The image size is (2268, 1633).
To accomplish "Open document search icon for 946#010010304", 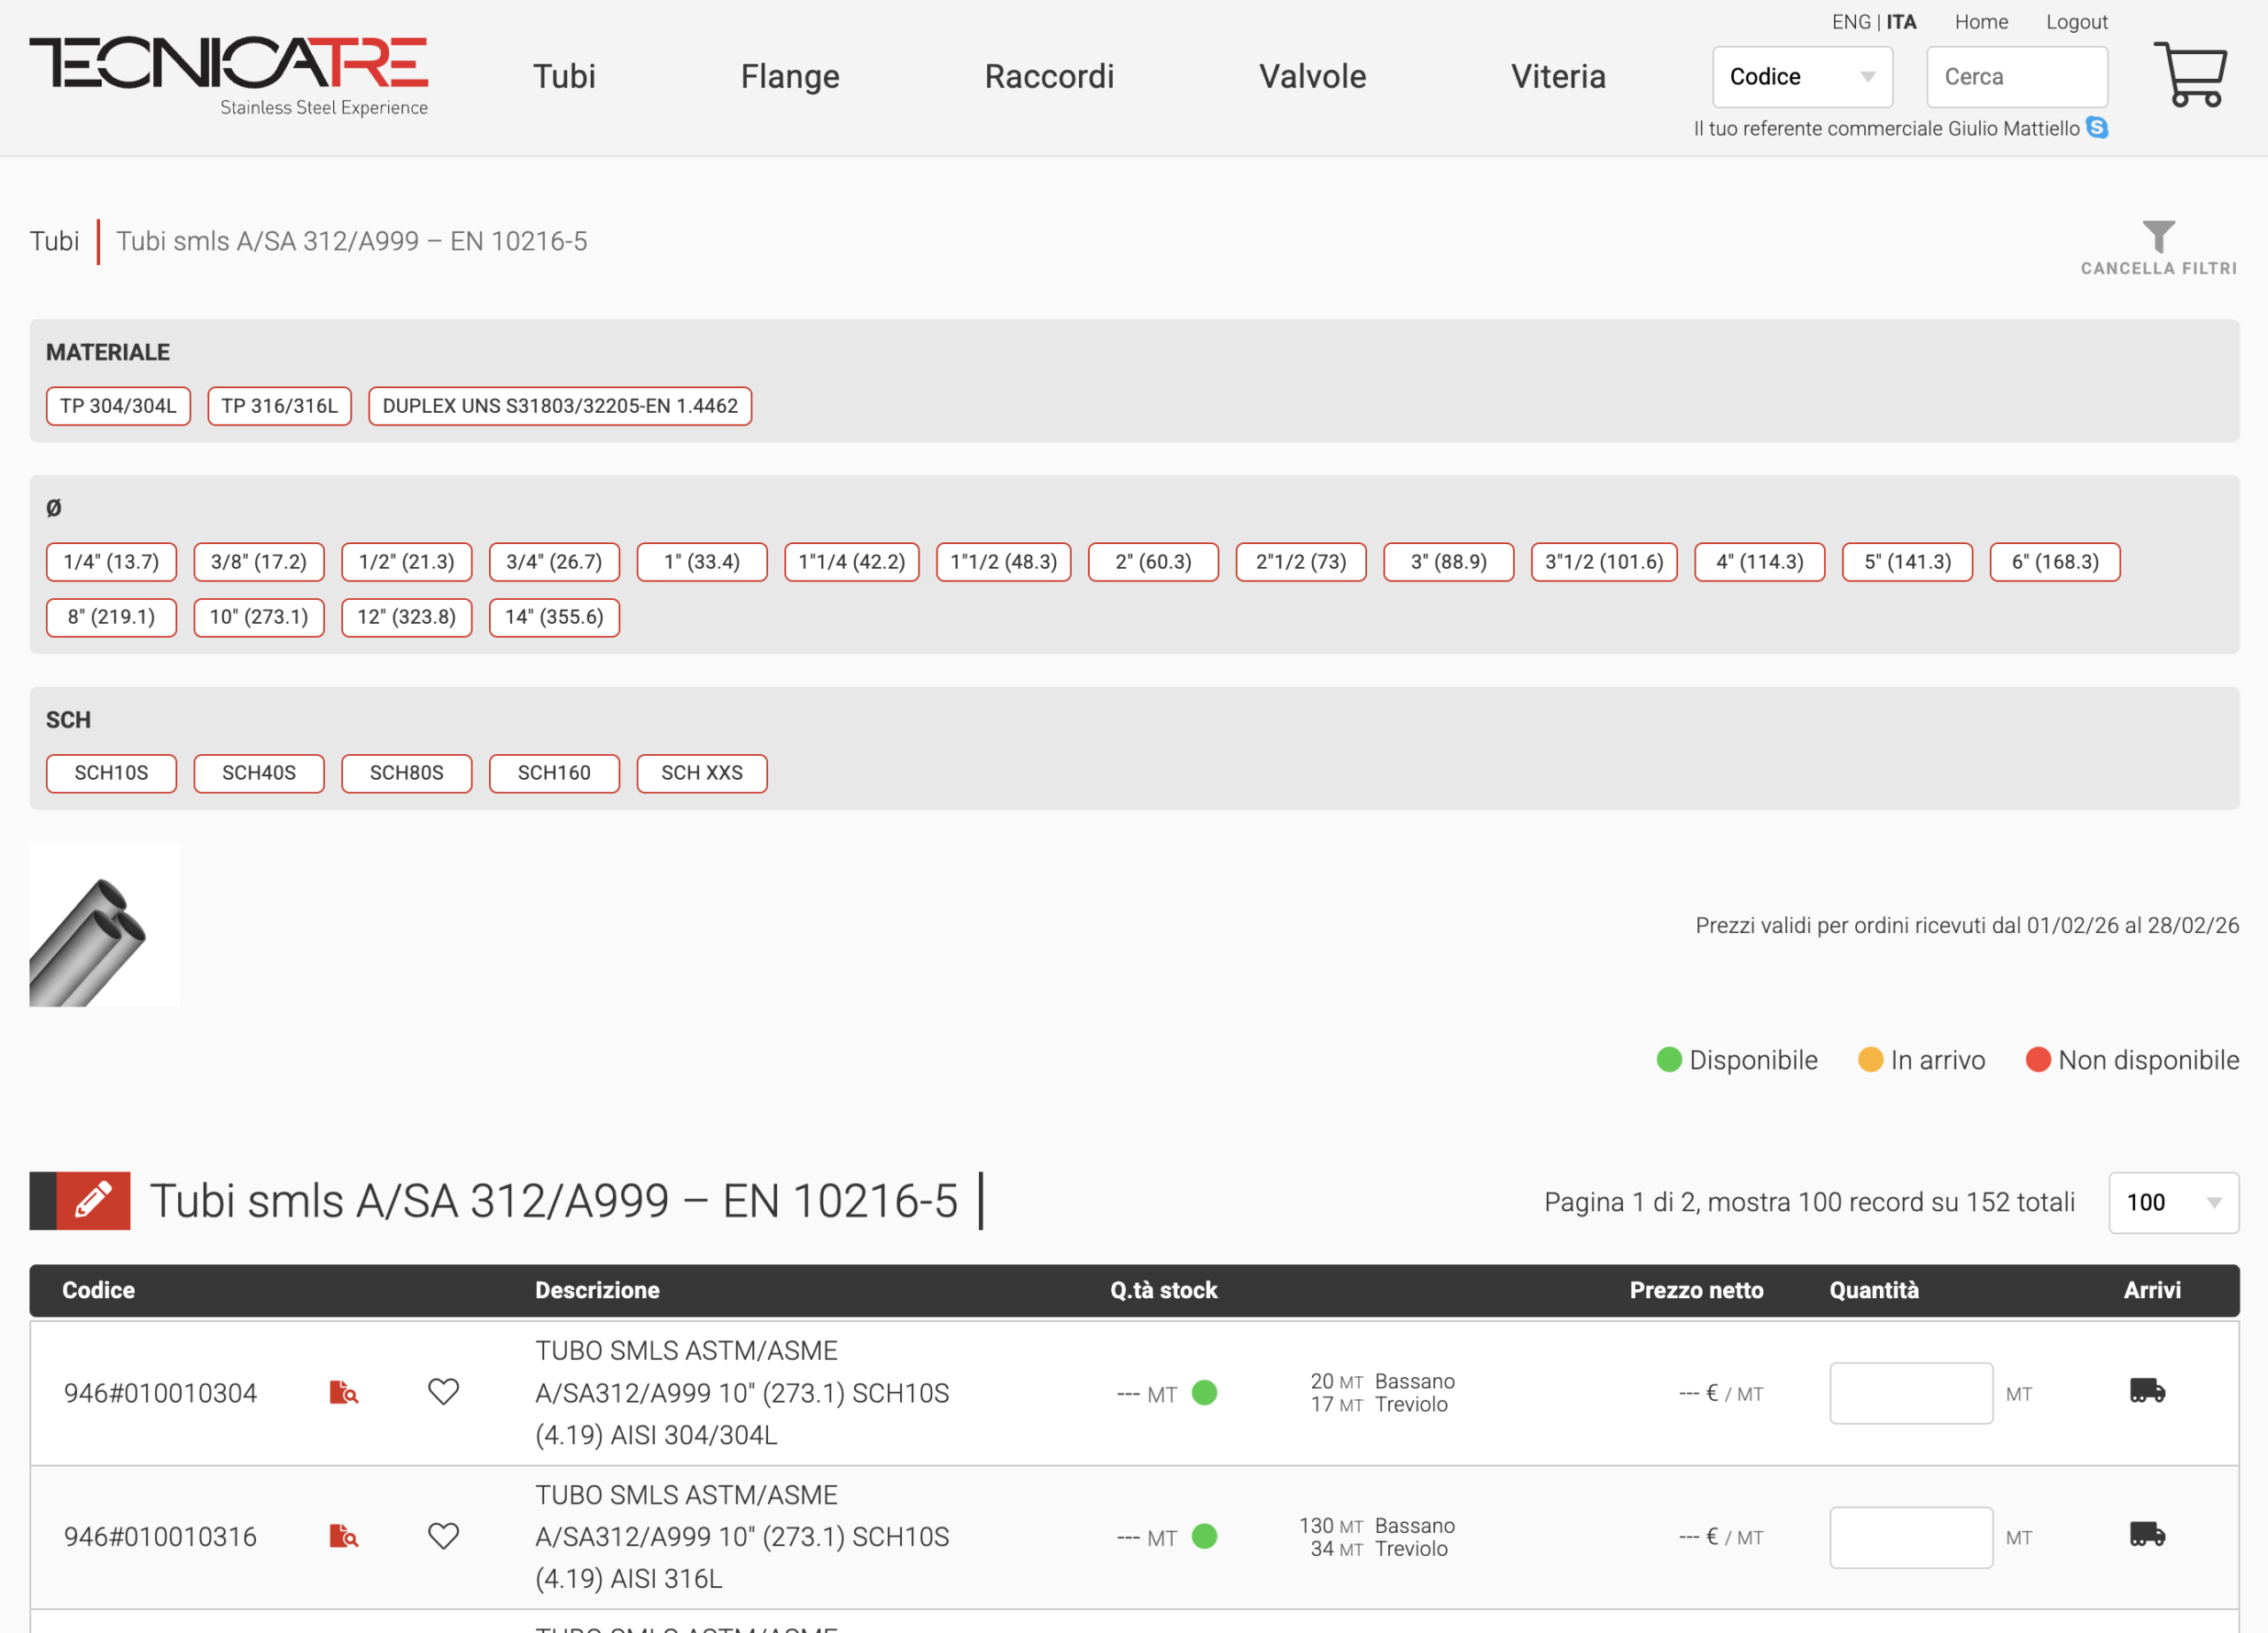I will [343, 1392].
